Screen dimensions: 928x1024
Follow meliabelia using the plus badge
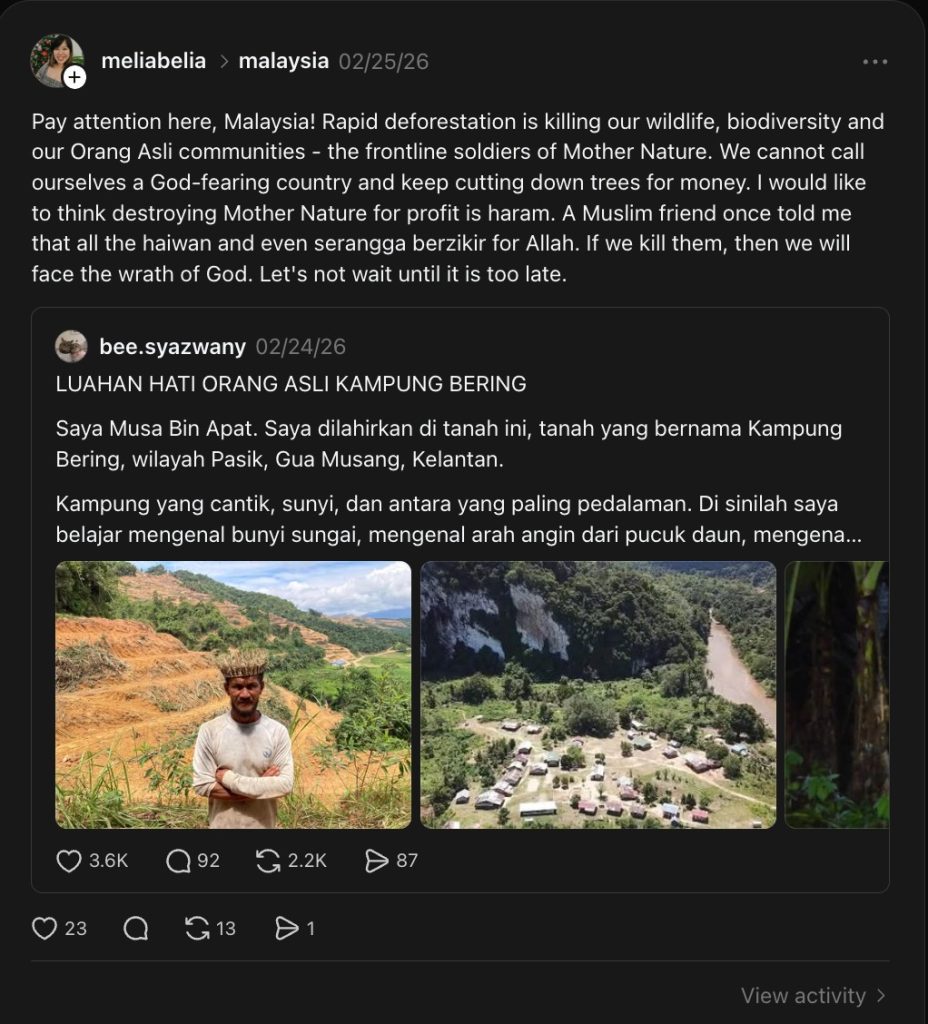pyautogui.click(x=75, y=77)
